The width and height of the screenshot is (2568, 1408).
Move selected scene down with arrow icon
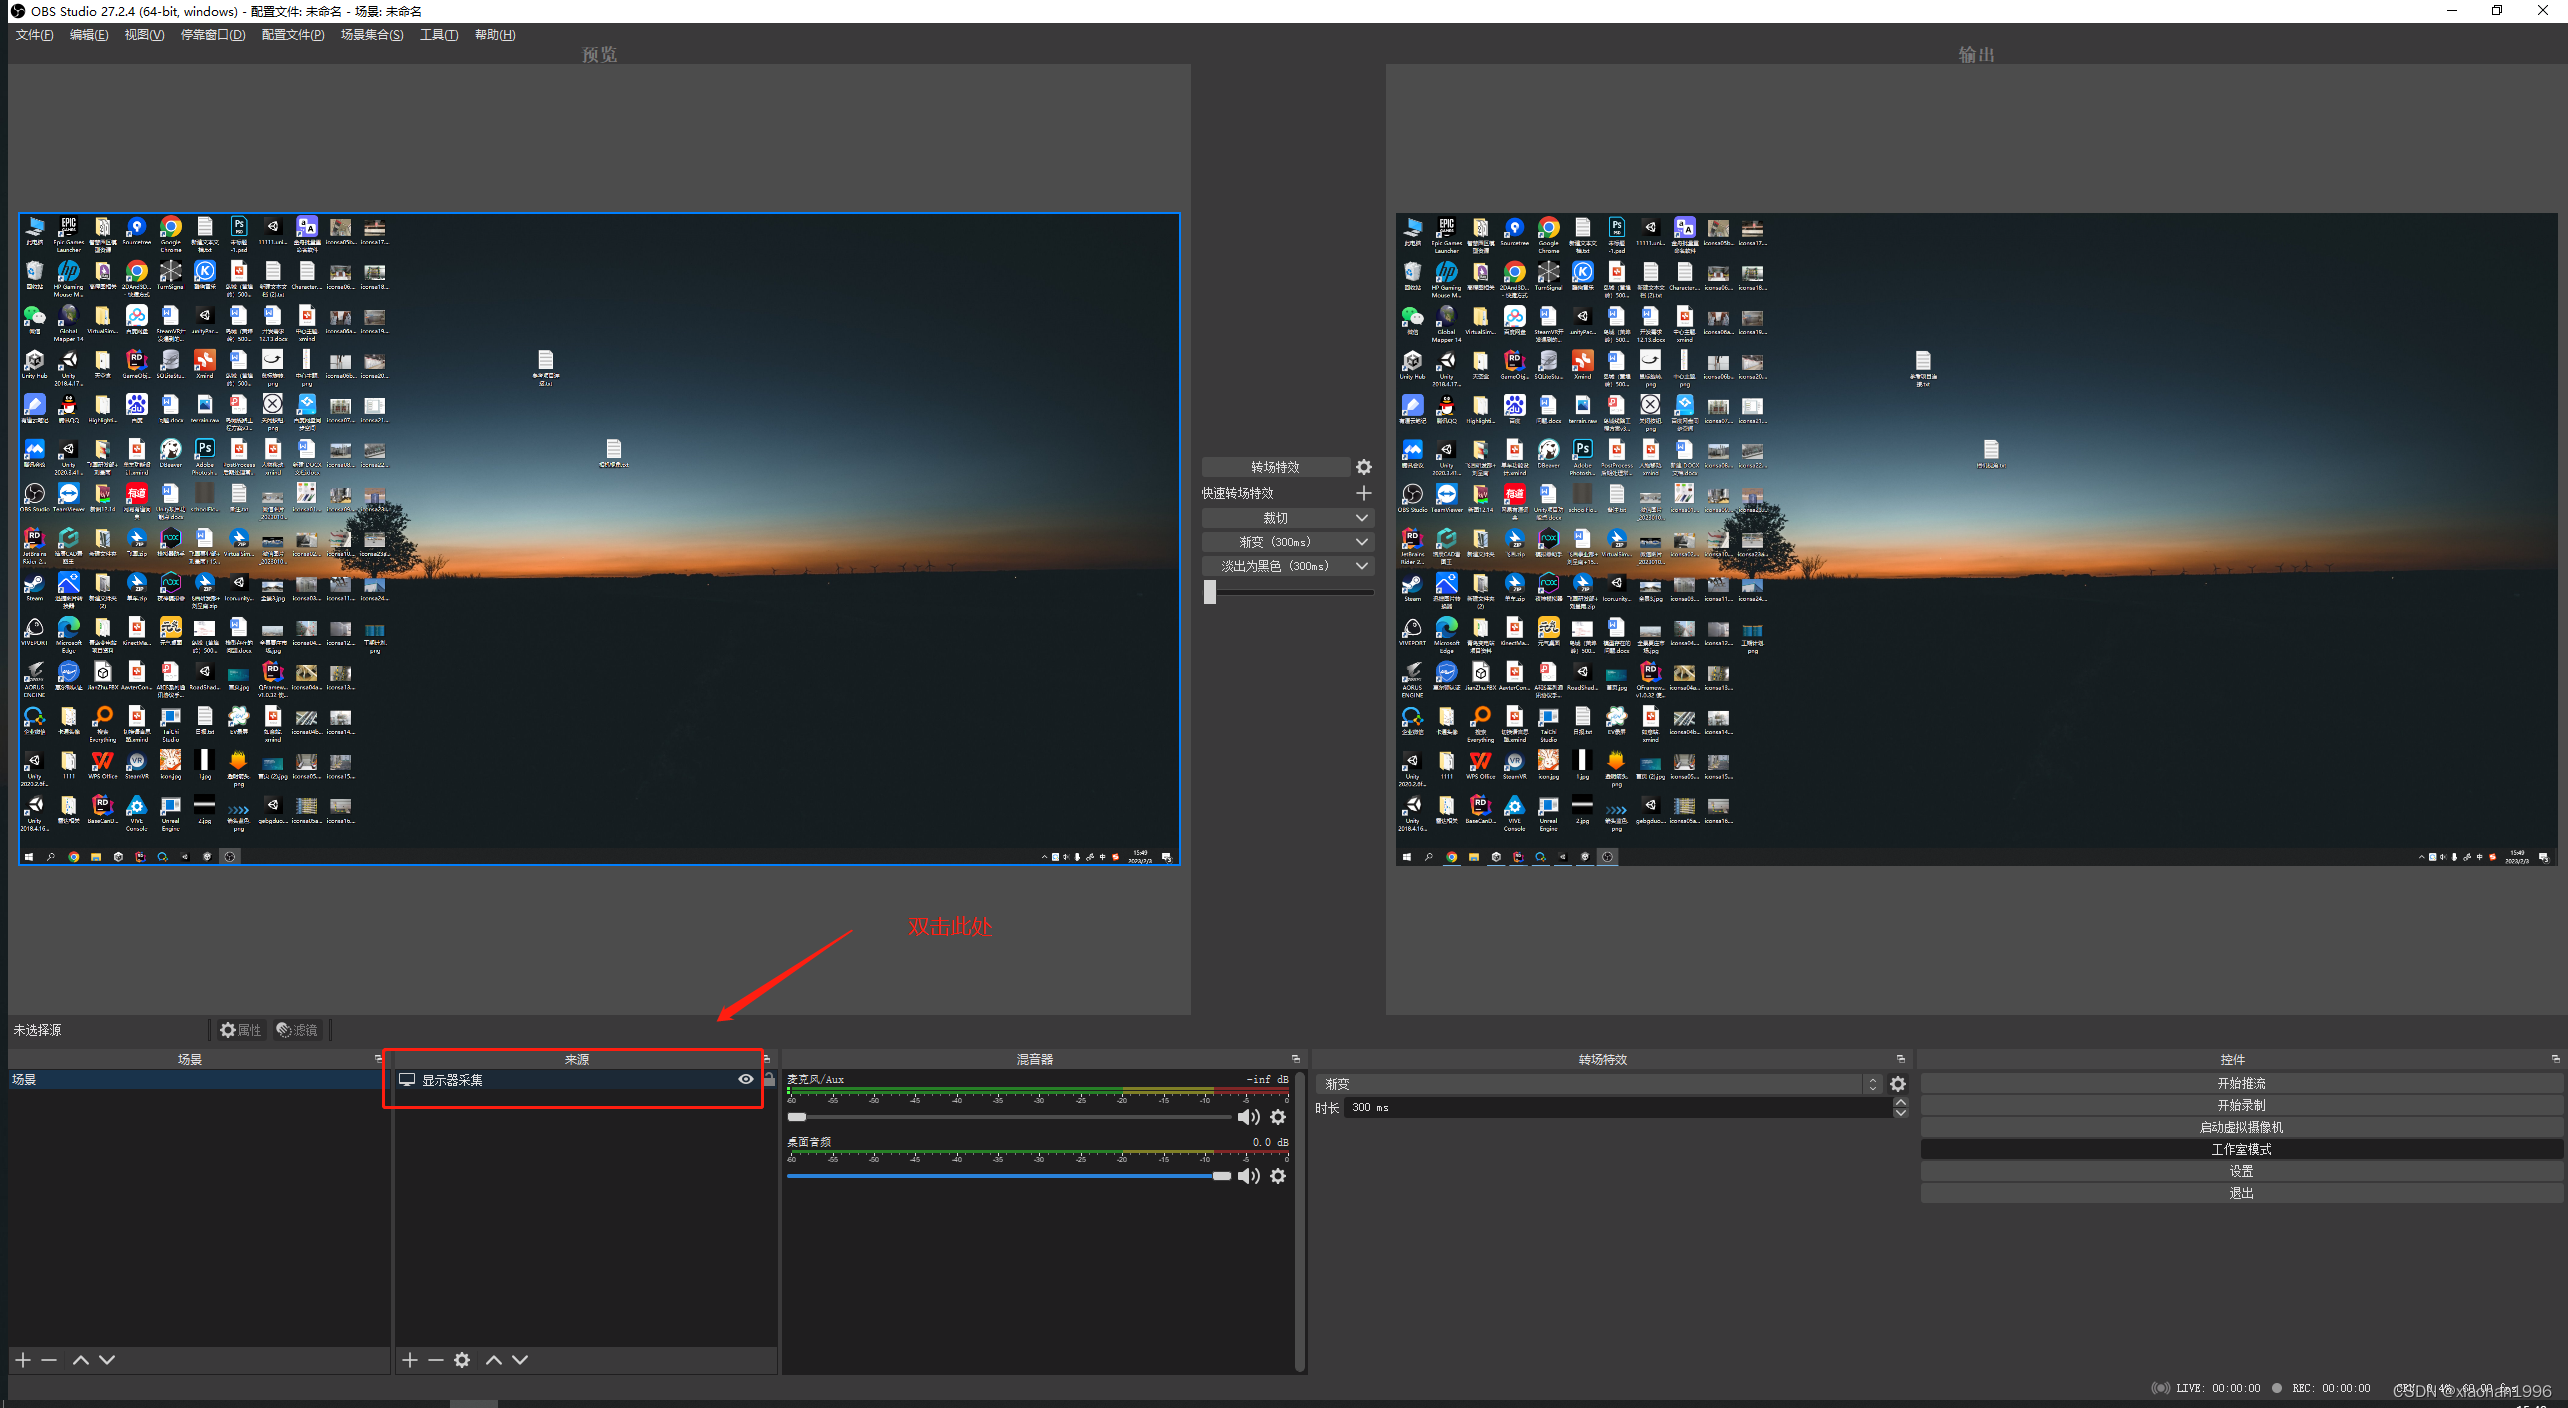tap(107, 1360)
